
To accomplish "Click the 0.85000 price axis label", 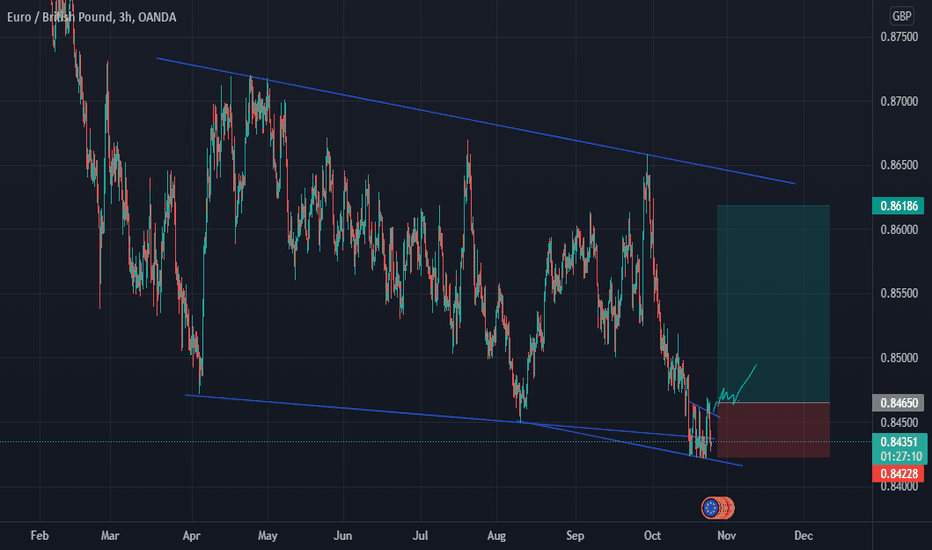I will click(899, 357).
